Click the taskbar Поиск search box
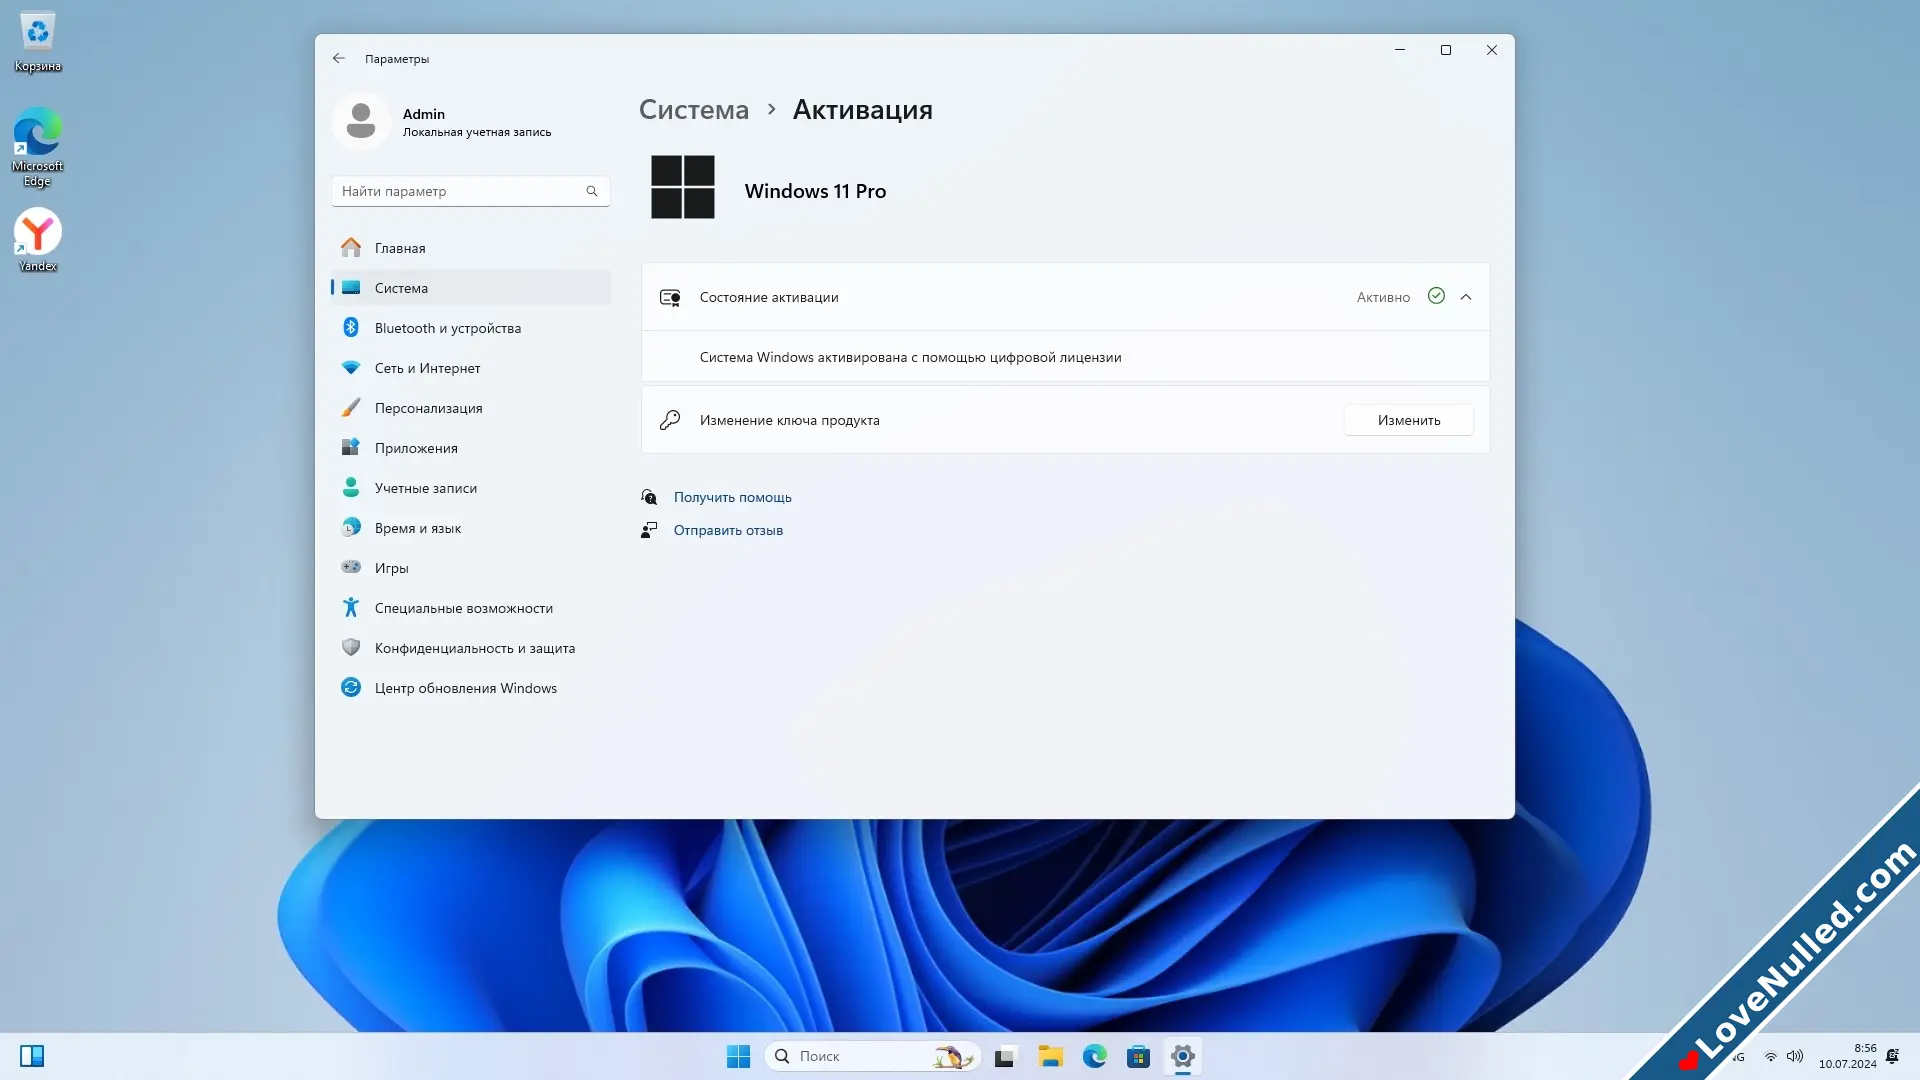This screenshot has height=1080, width=1920. coord(872,1056)
